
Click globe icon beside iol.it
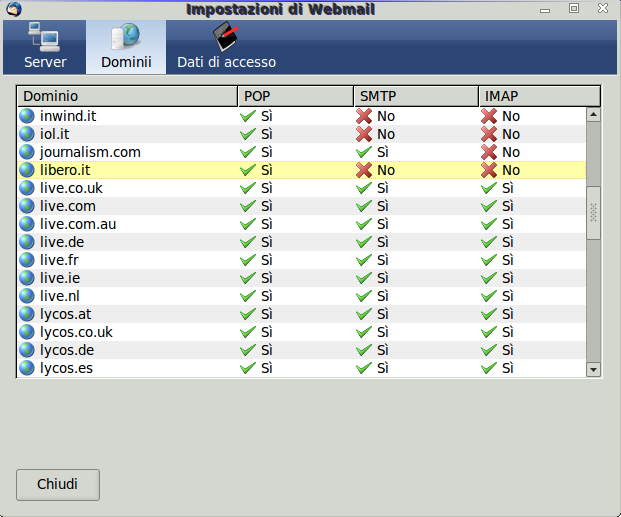[27, 134]
